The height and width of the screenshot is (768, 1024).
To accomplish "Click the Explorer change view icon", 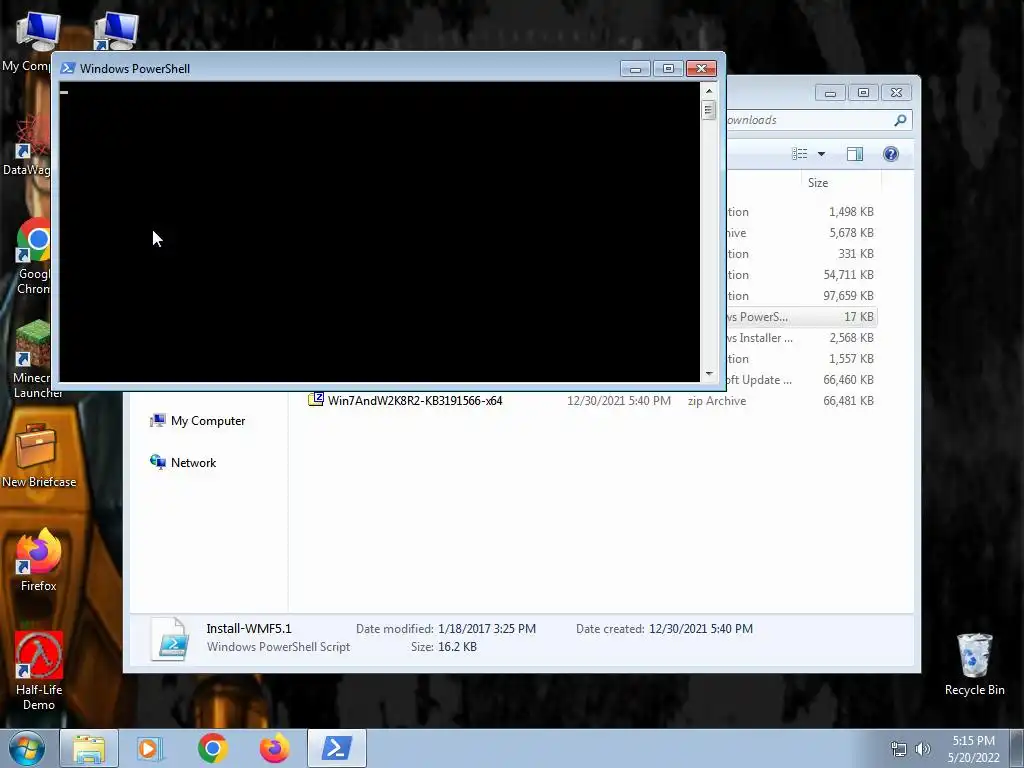I will (x=800, y=154).
